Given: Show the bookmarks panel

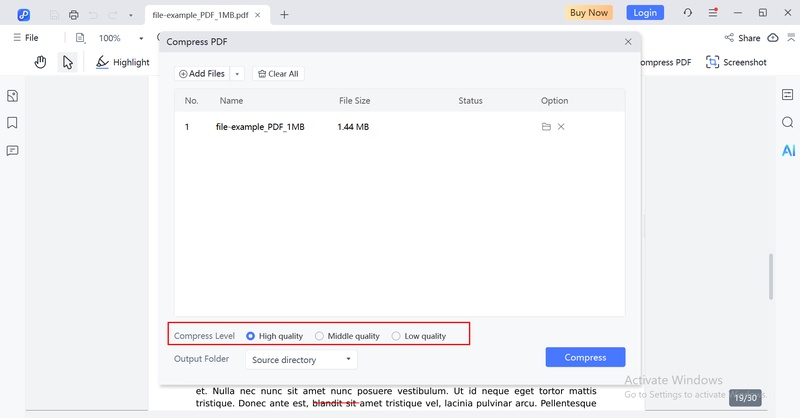Looking at the screenshot, I should coord(12,122).
